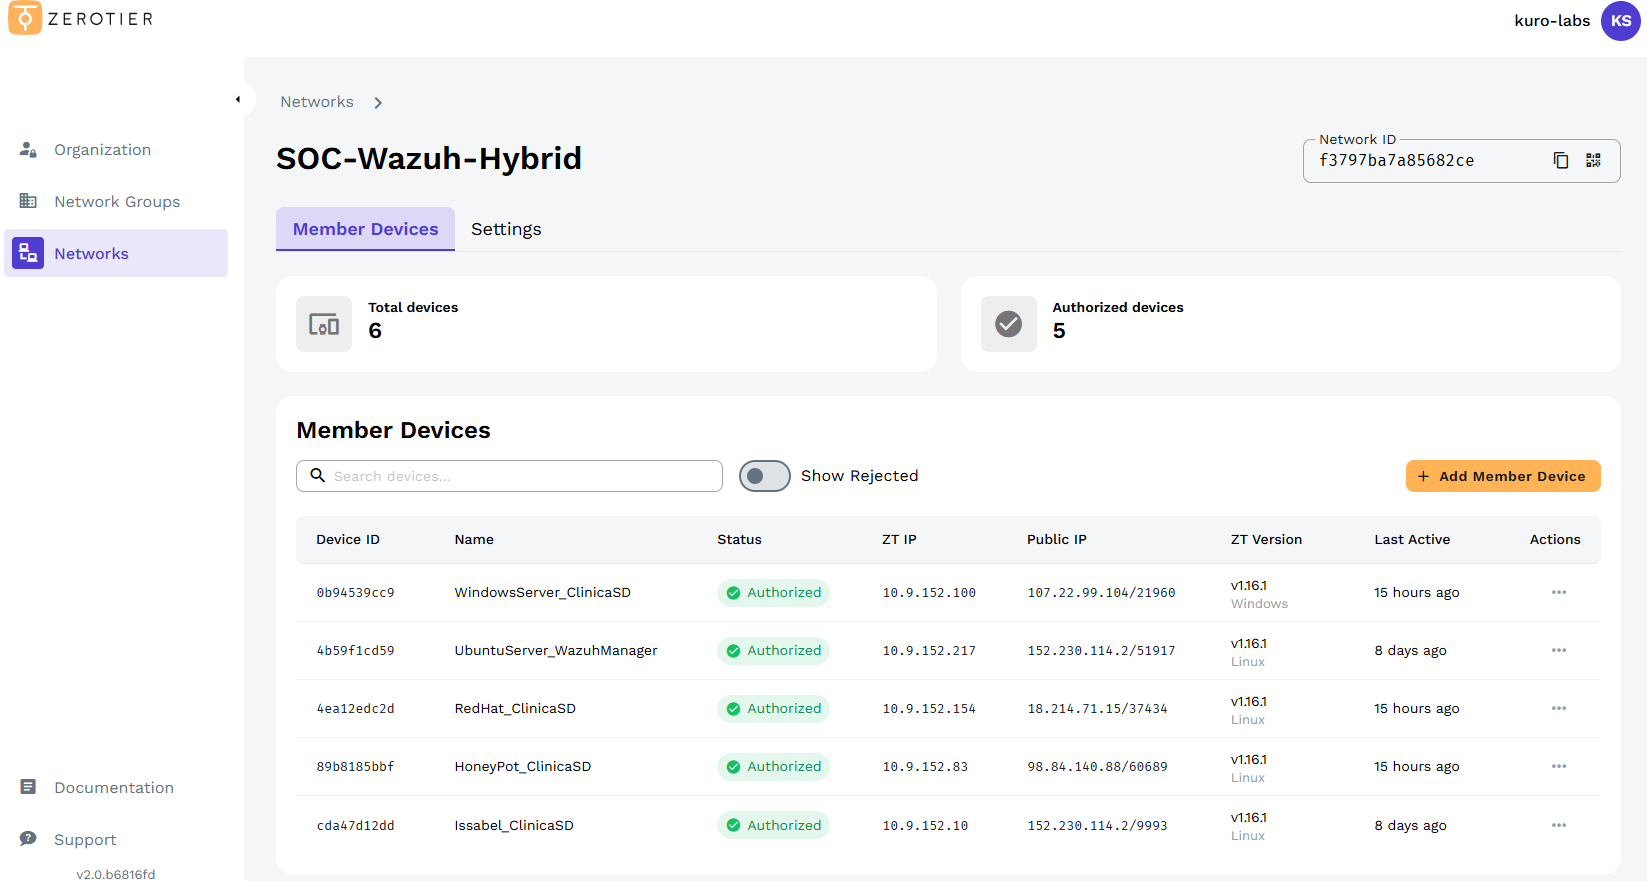Click public IP 98.84.140.88/60689
Image resolution: width=1647 pixels, height=881 pixels.
[1097, 767]
